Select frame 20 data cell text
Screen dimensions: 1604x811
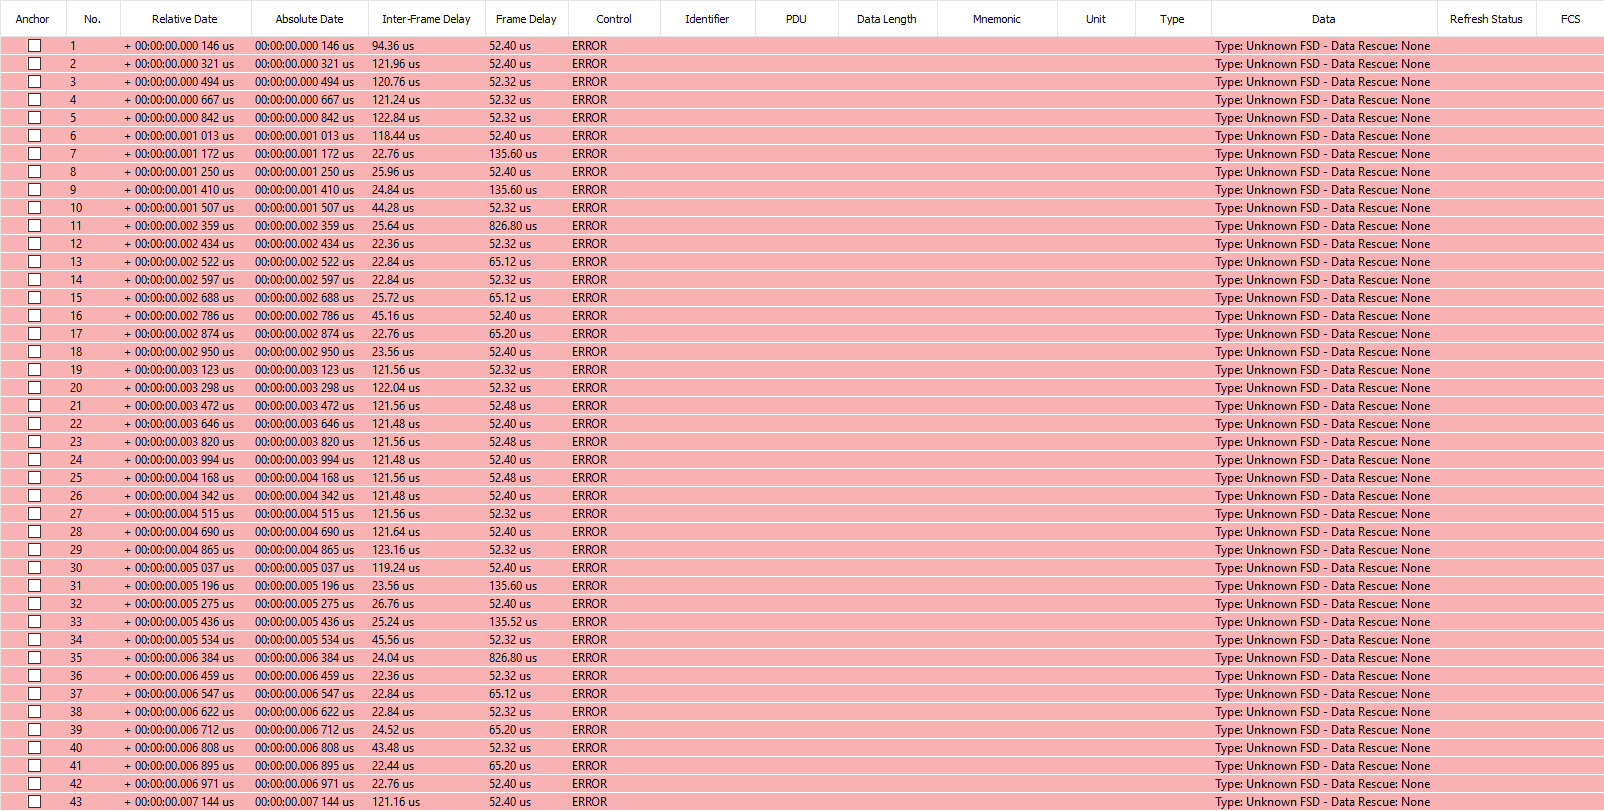pyautogui.click(x=1323, y=388)
